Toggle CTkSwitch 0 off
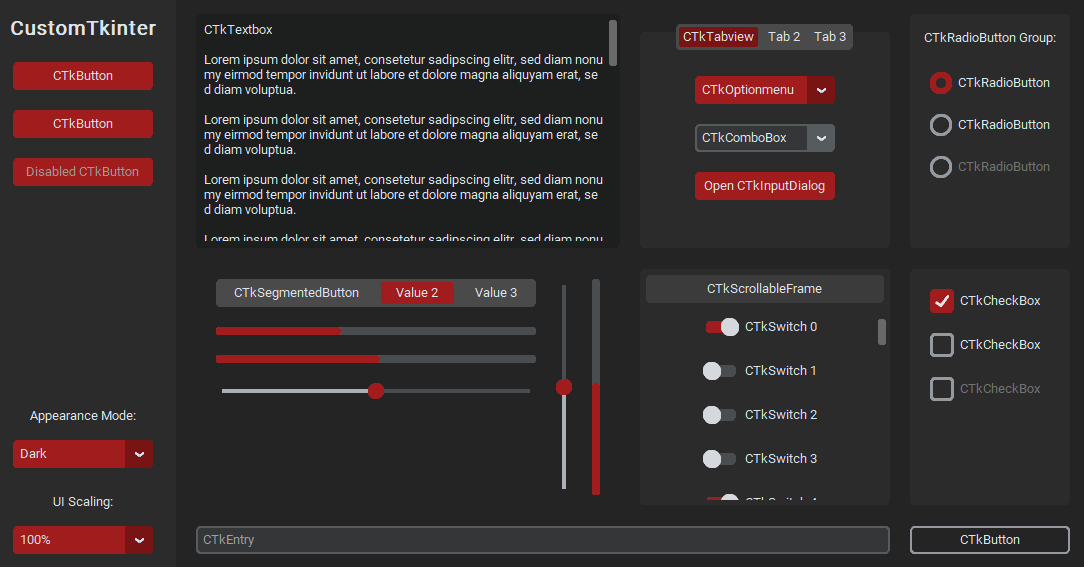This screenshot has height=567, width=1084. click(721, 327)
